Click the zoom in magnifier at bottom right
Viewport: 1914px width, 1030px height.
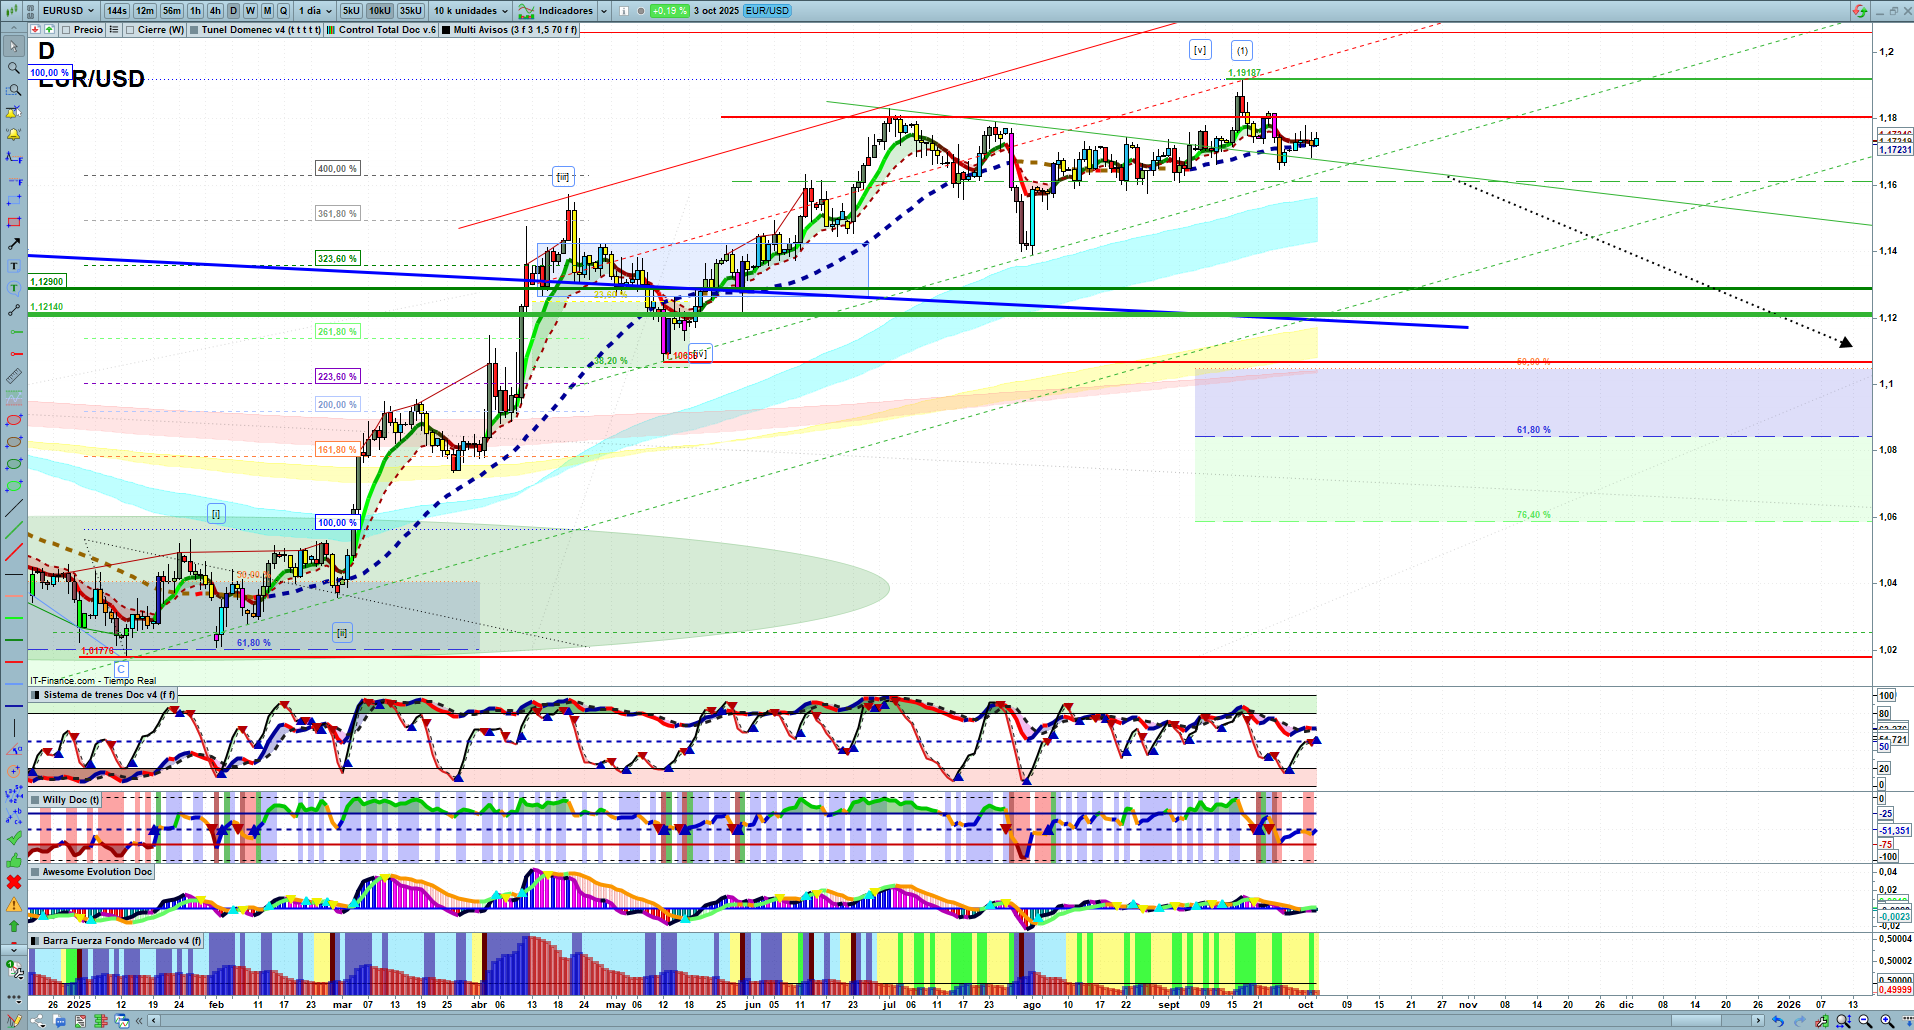[x=1887, y=1021]
